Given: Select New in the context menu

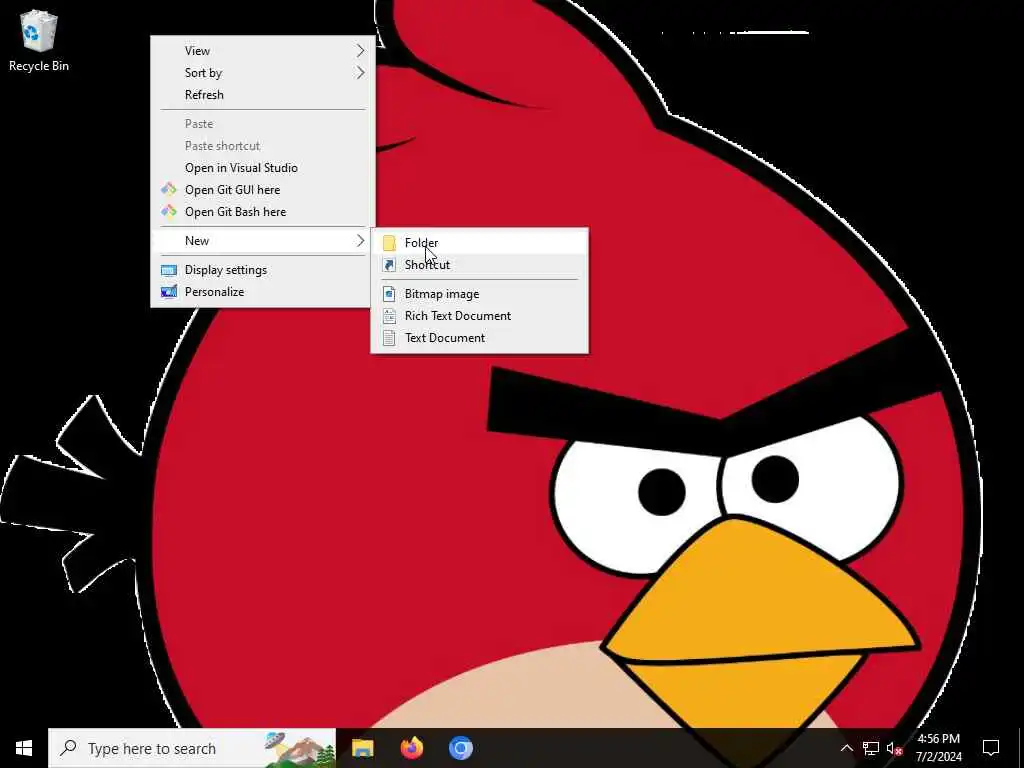Looking at the screenshot, I should 263,241.
